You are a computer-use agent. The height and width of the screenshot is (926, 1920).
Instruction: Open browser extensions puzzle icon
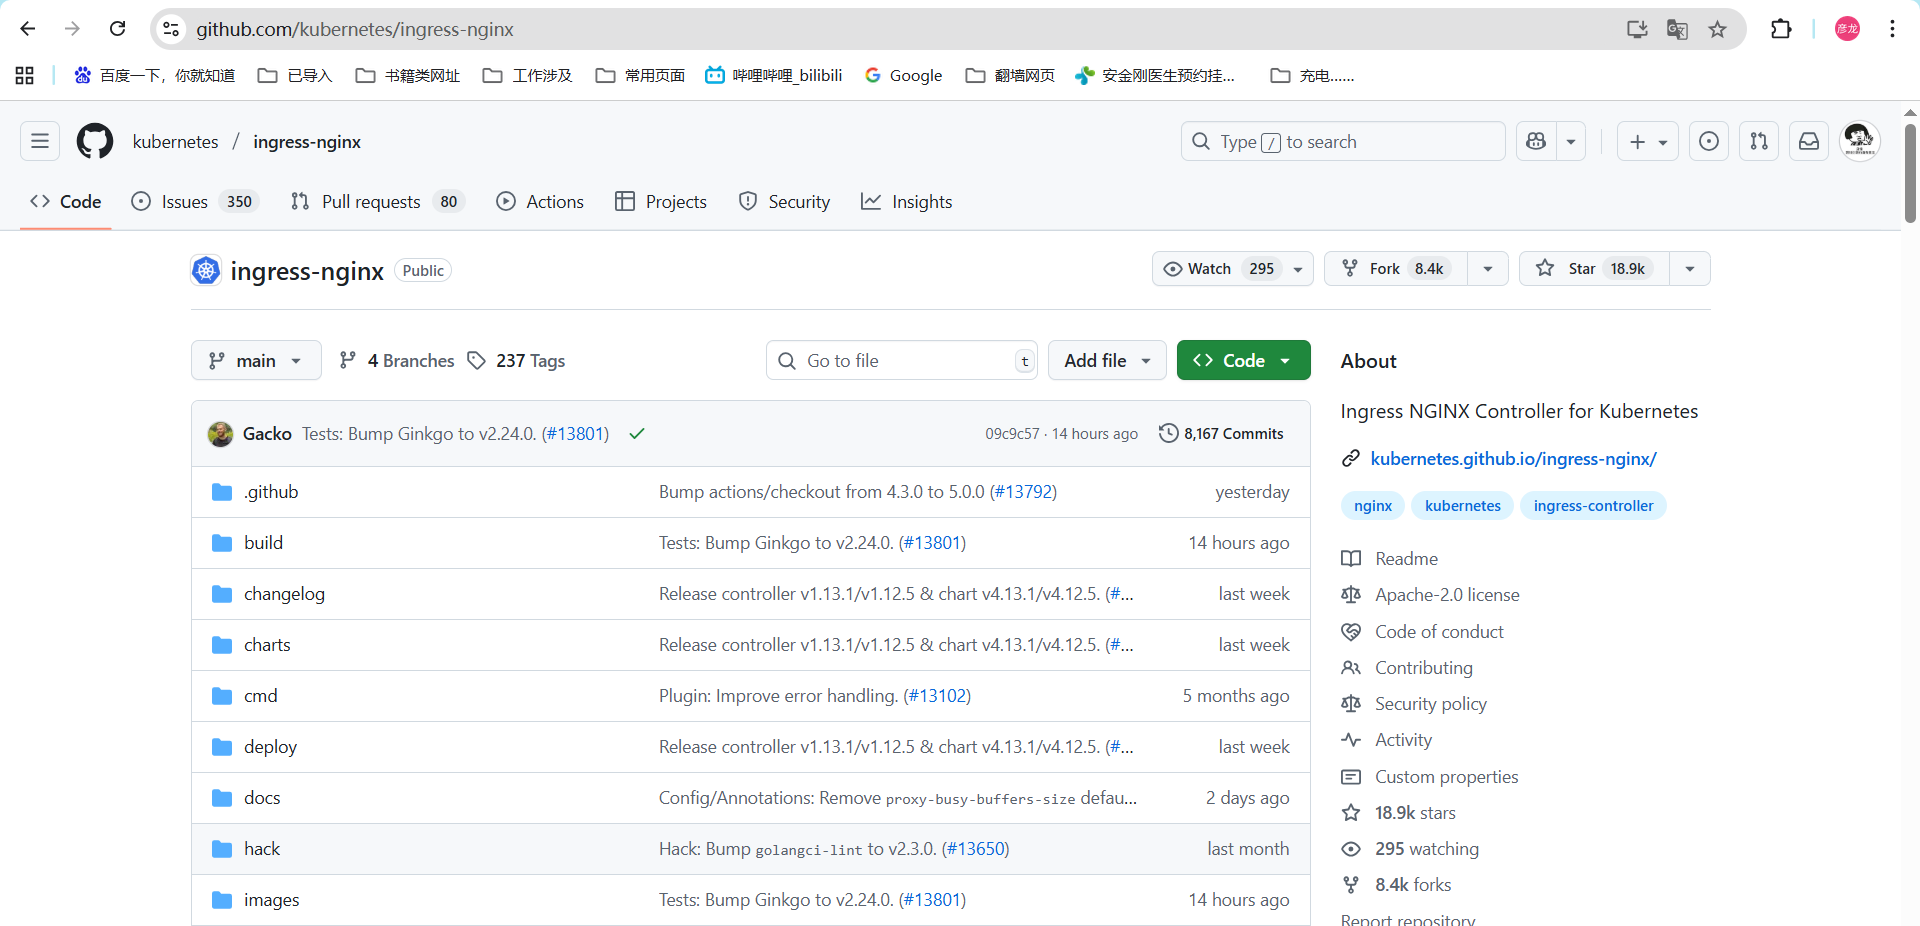tap(1781, 29)
